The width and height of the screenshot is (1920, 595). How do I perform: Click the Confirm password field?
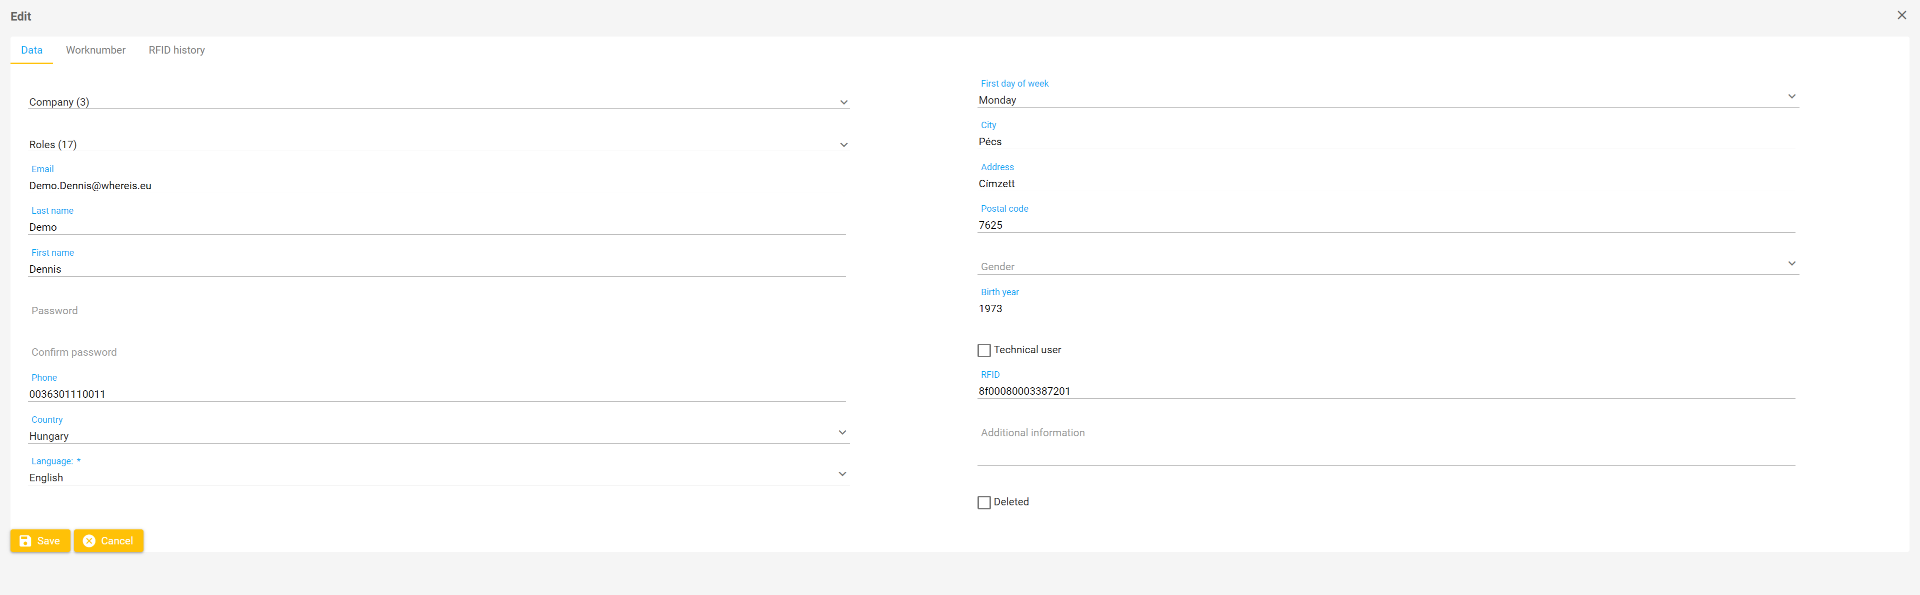436,353
